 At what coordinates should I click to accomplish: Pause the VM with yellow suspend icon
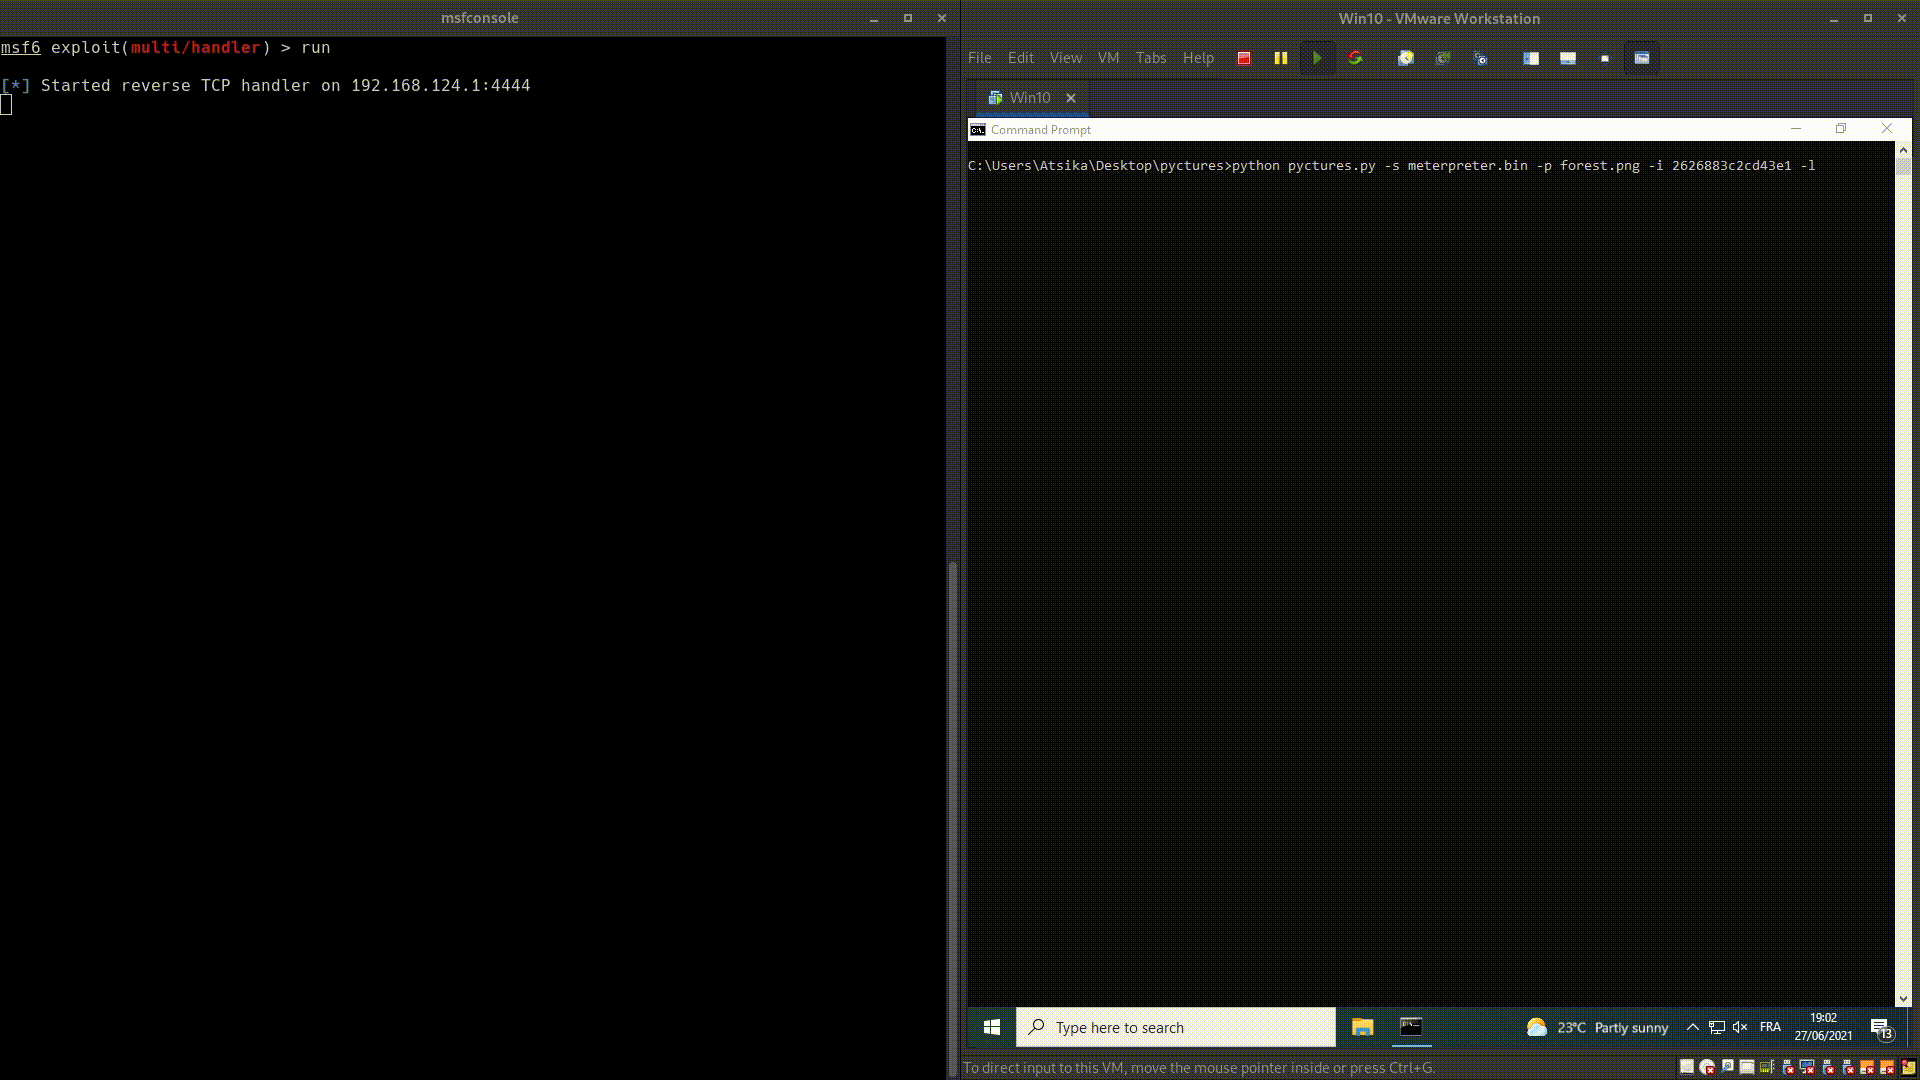pyautogui.click(x=1280, y=58)
